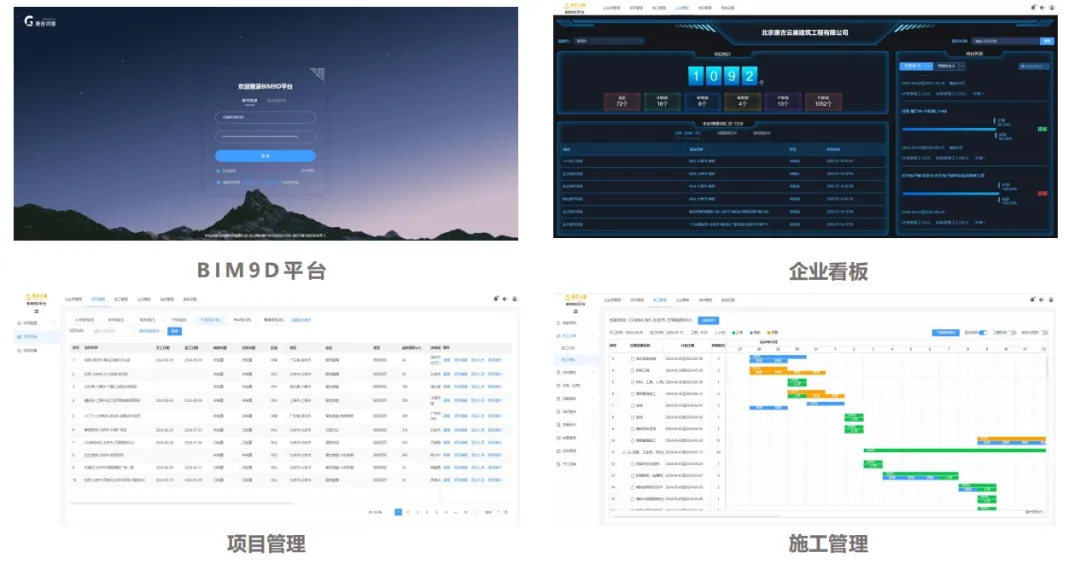Open the QR code login icon in login panel

[318, 73]
